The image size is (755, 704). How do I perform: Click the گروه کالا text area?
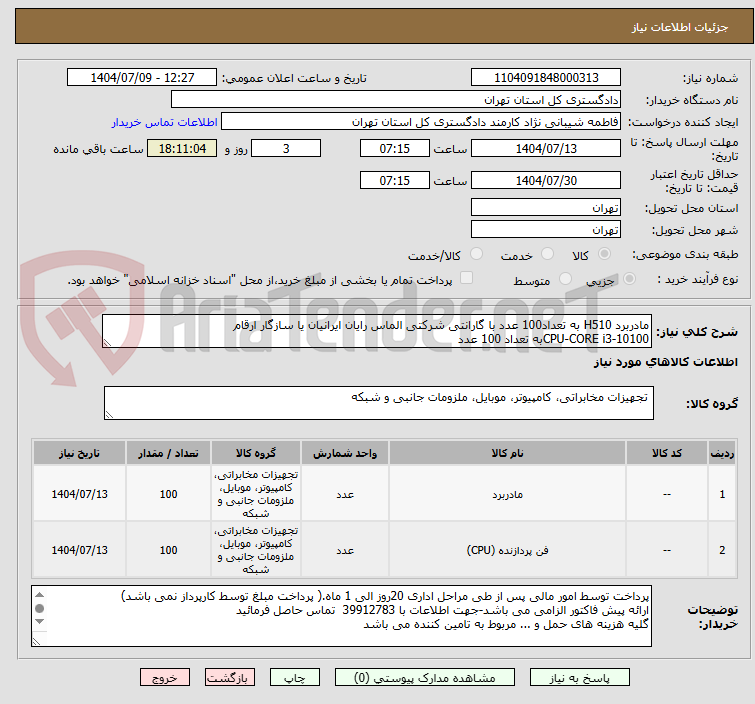(378, 403)
